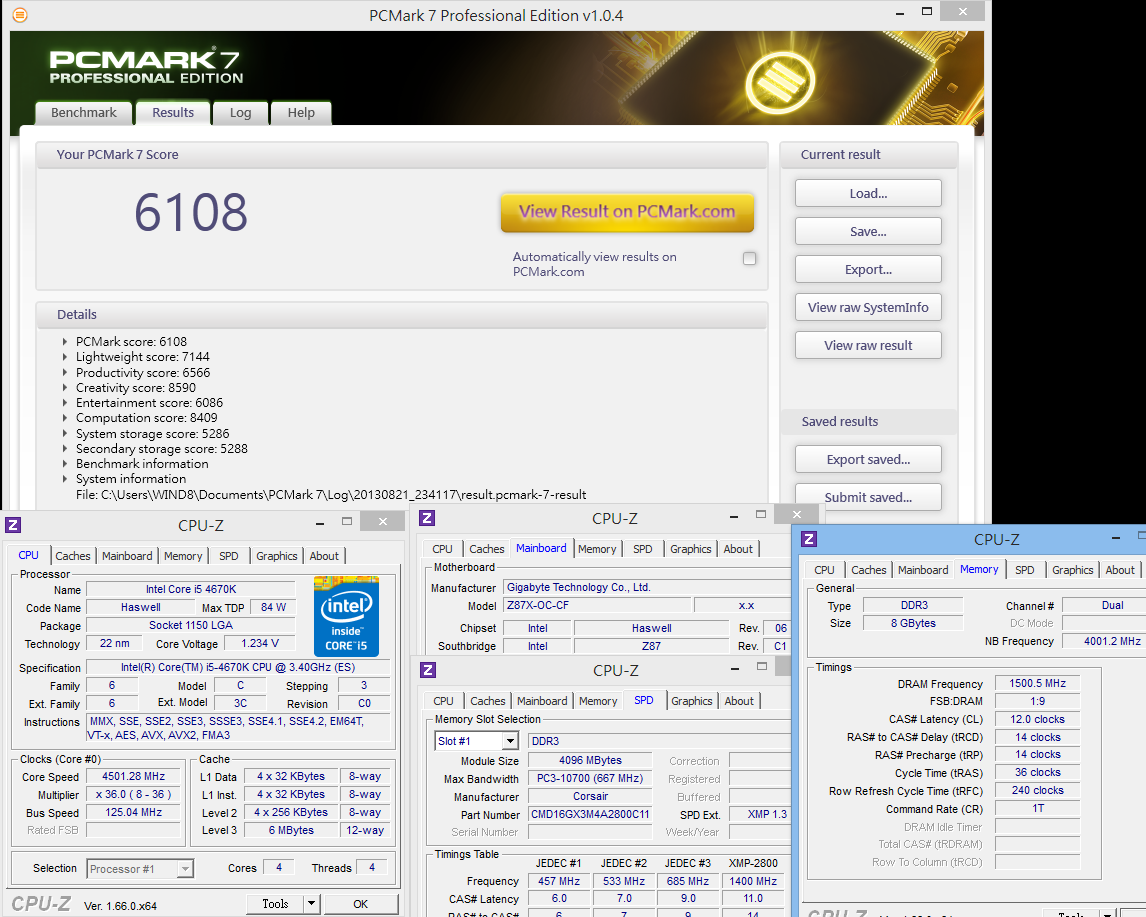Enable automatically view results on PCMark.com
Screen dimensions: 1146x917
click(x=749, y=259)
